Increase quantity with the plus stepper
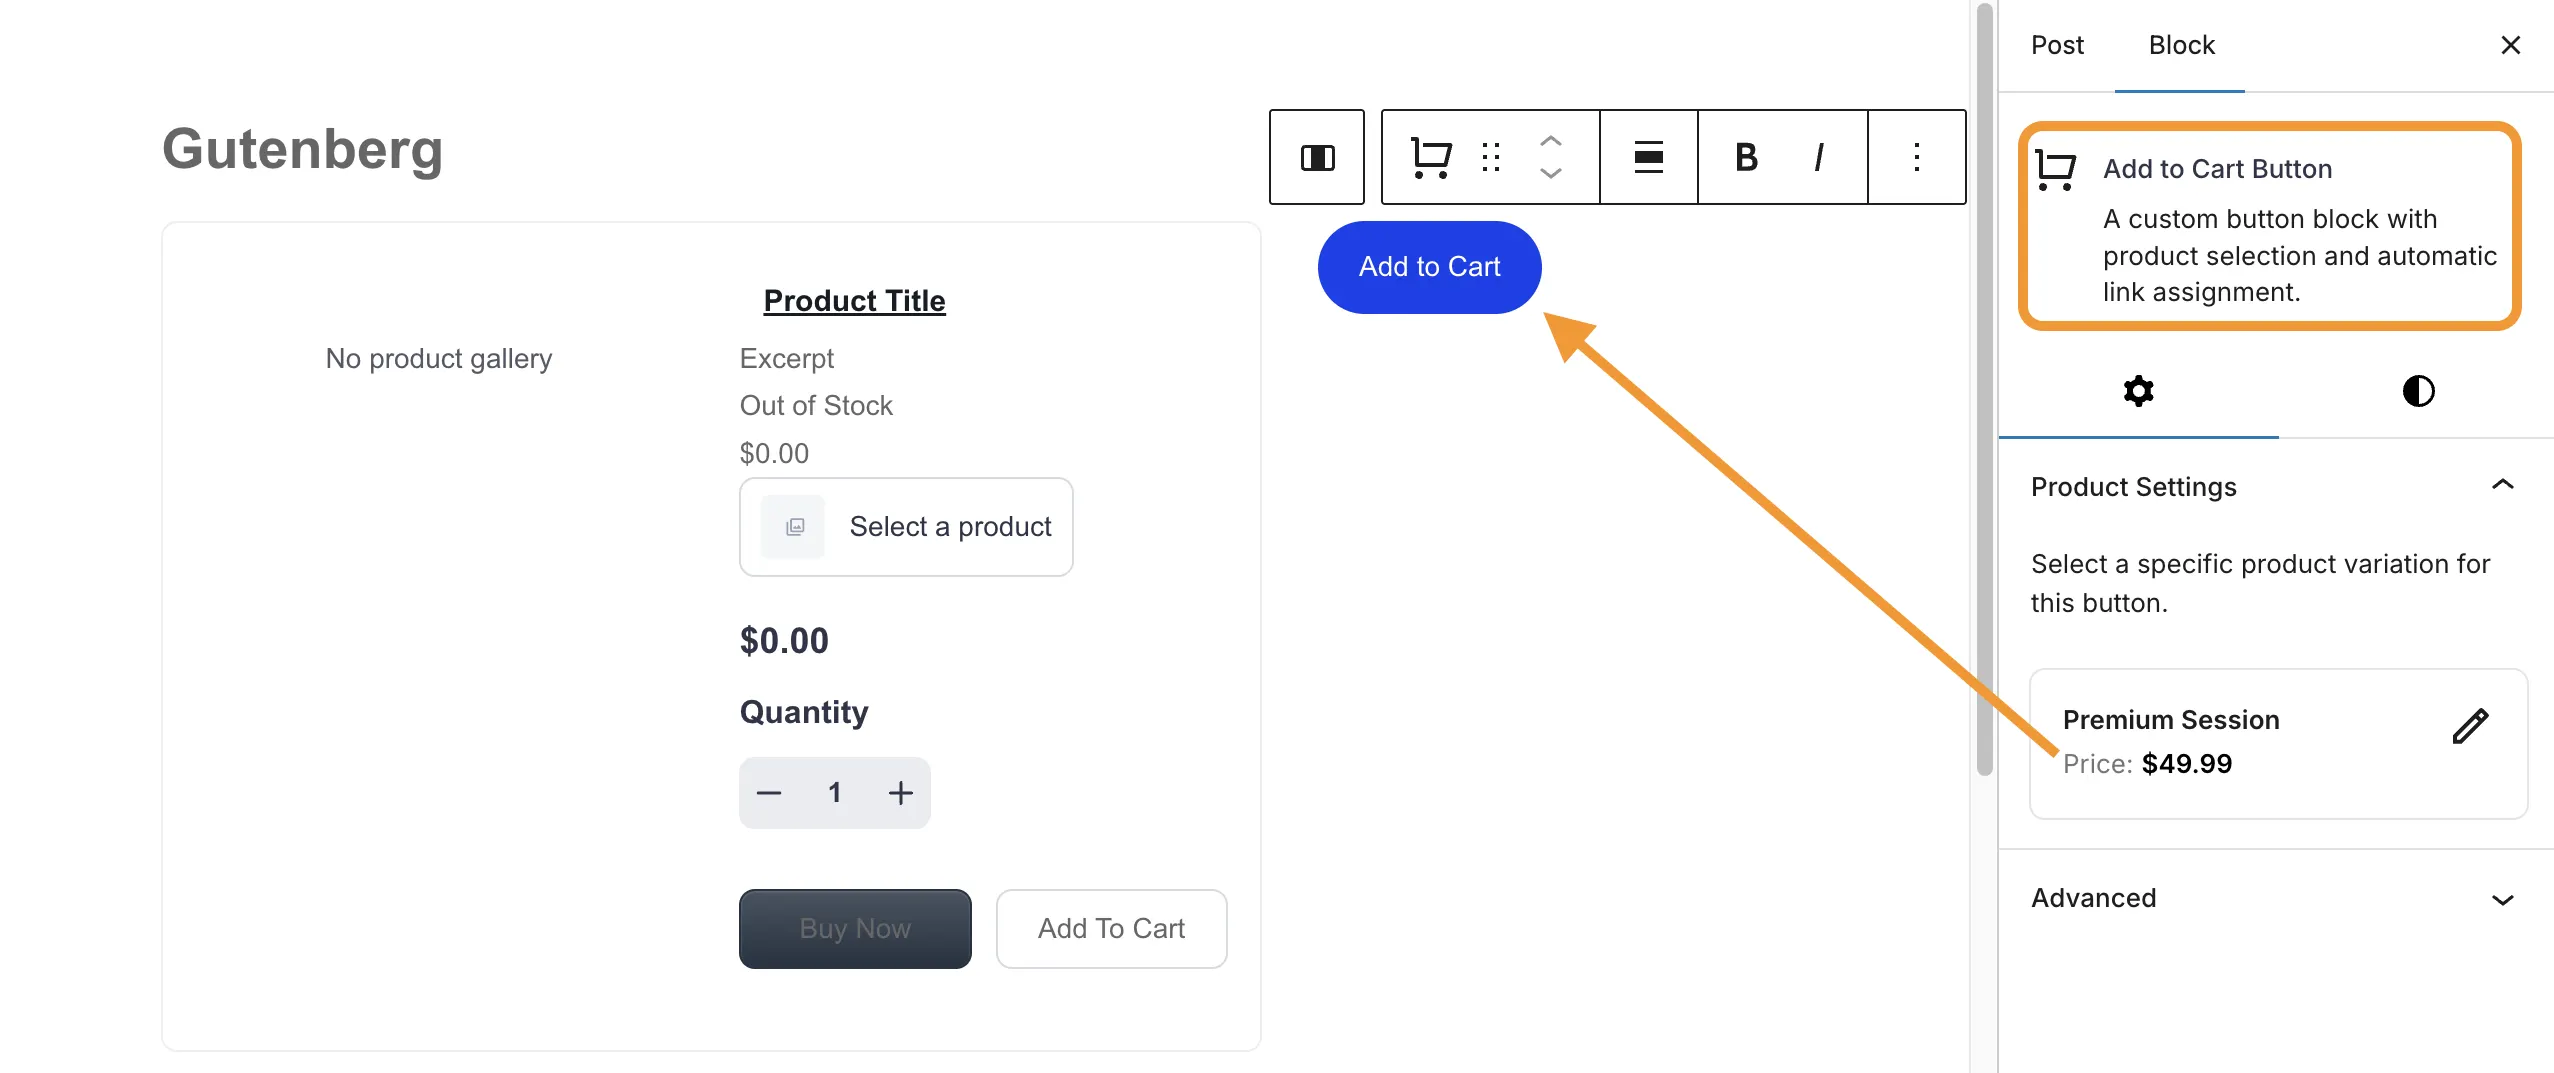 (899, 792)
